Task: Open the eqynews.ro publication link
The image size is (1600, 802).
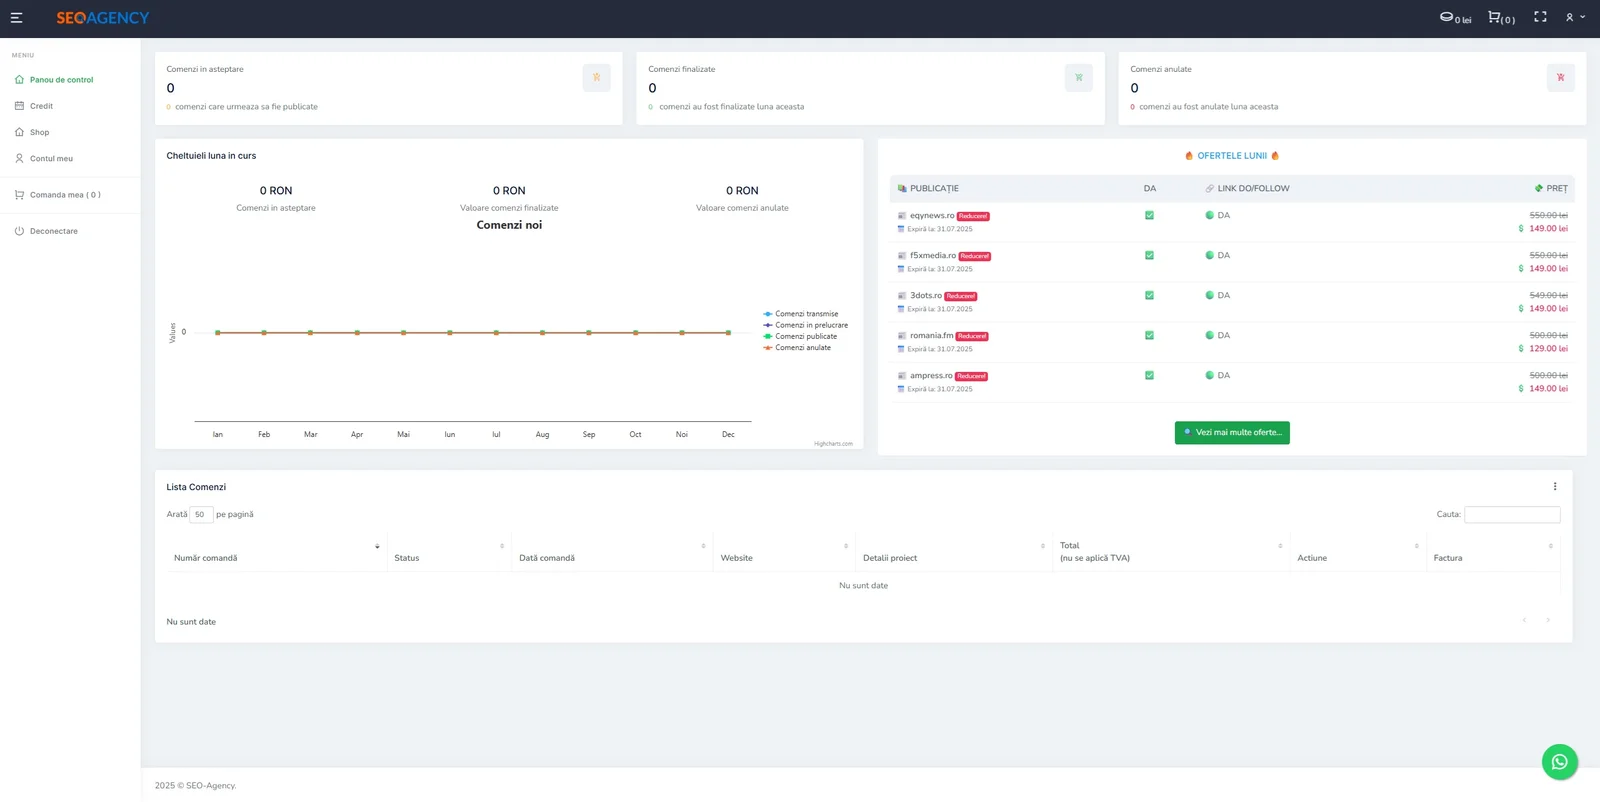Action: pos(932,216)
